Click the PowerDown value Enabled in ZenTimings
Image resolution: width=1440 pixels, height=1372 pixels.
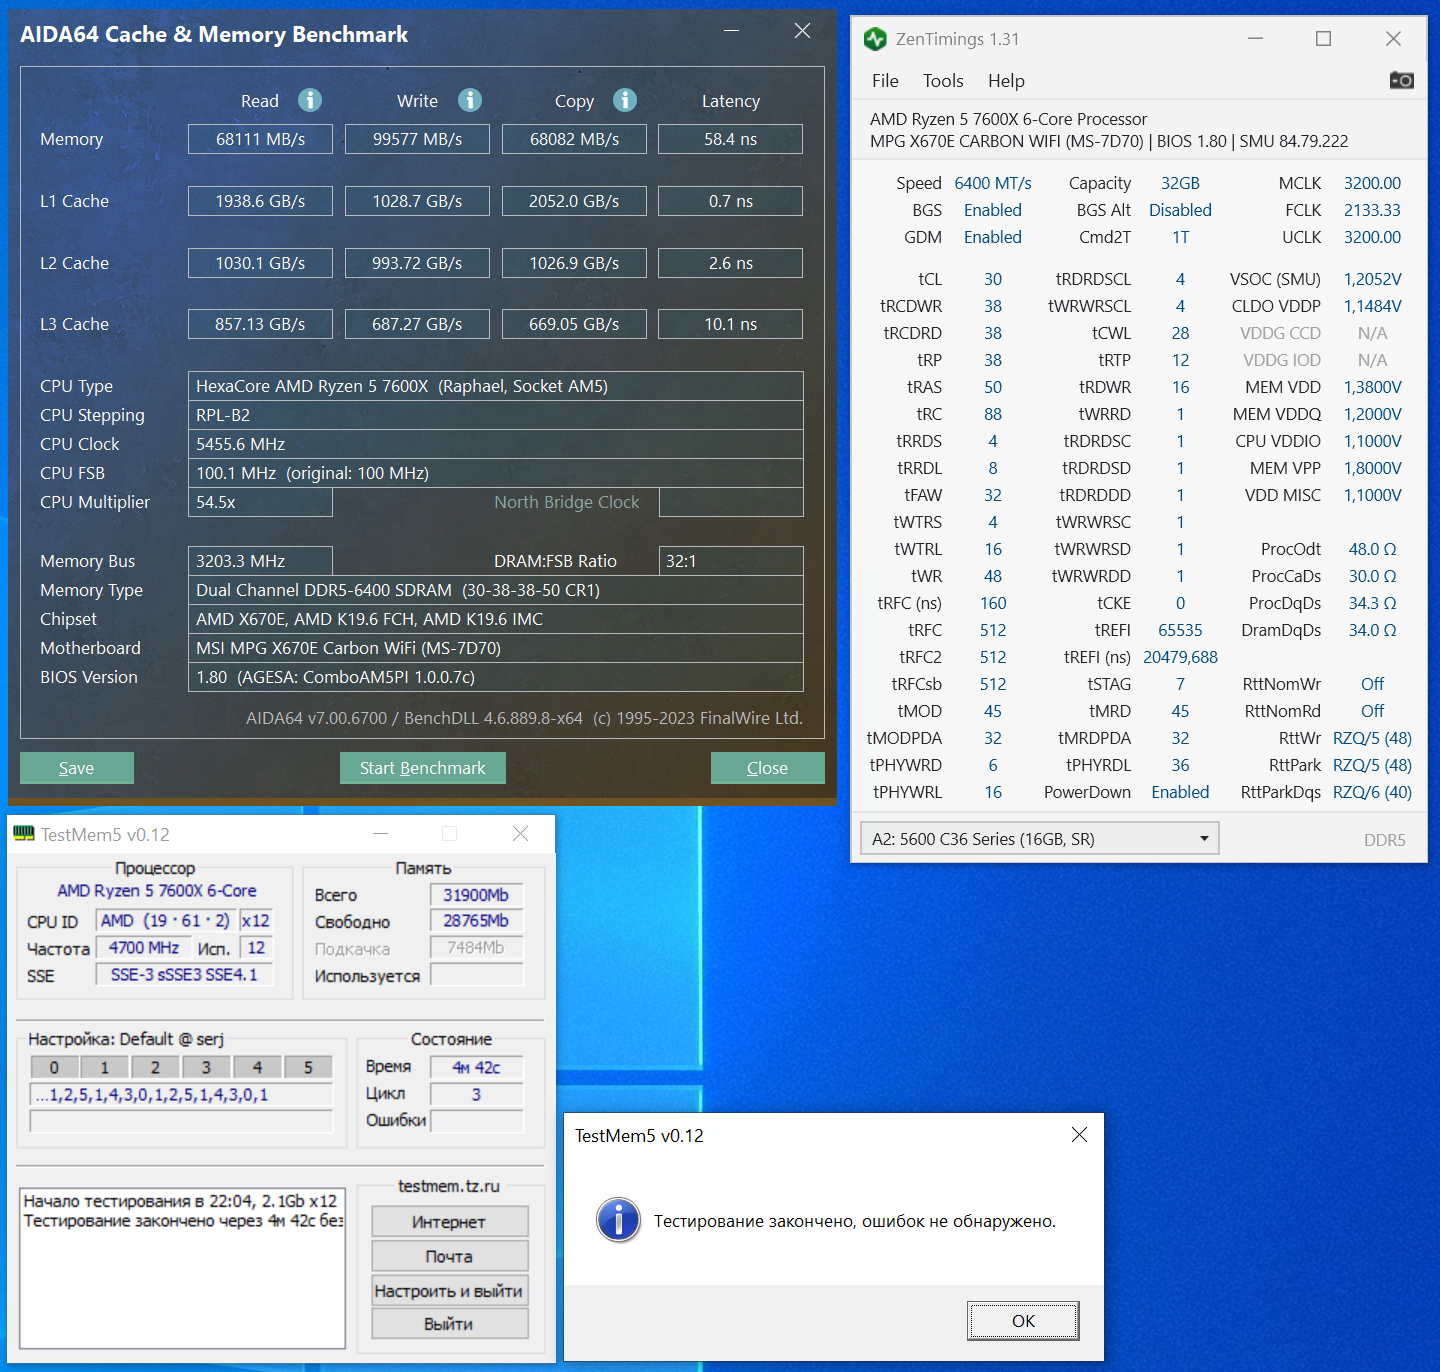tap(1180, 792)
